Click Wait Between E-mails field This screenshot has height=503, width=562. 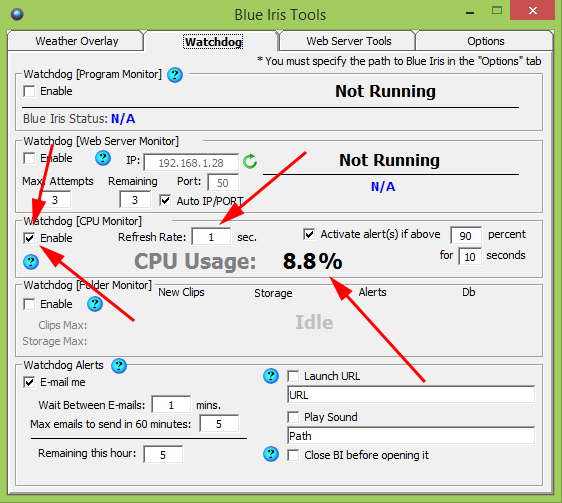click(171, 405)
